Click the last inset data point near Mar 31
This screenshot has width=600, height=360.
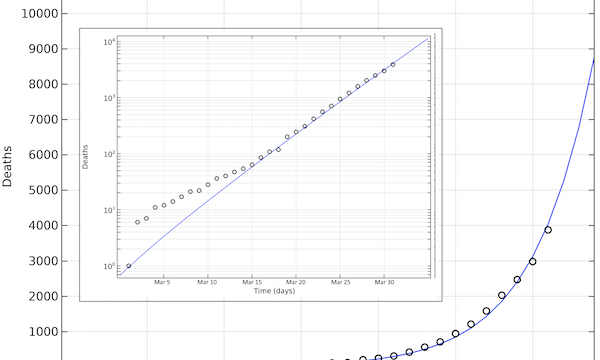tap(393, 65)
